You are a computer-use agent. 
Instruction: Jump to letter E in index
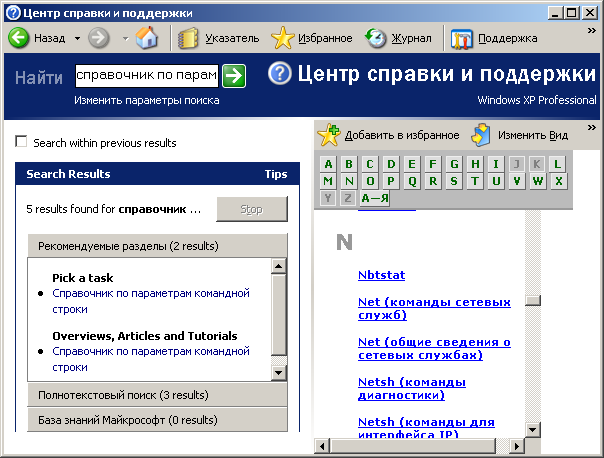click(412, 164)
